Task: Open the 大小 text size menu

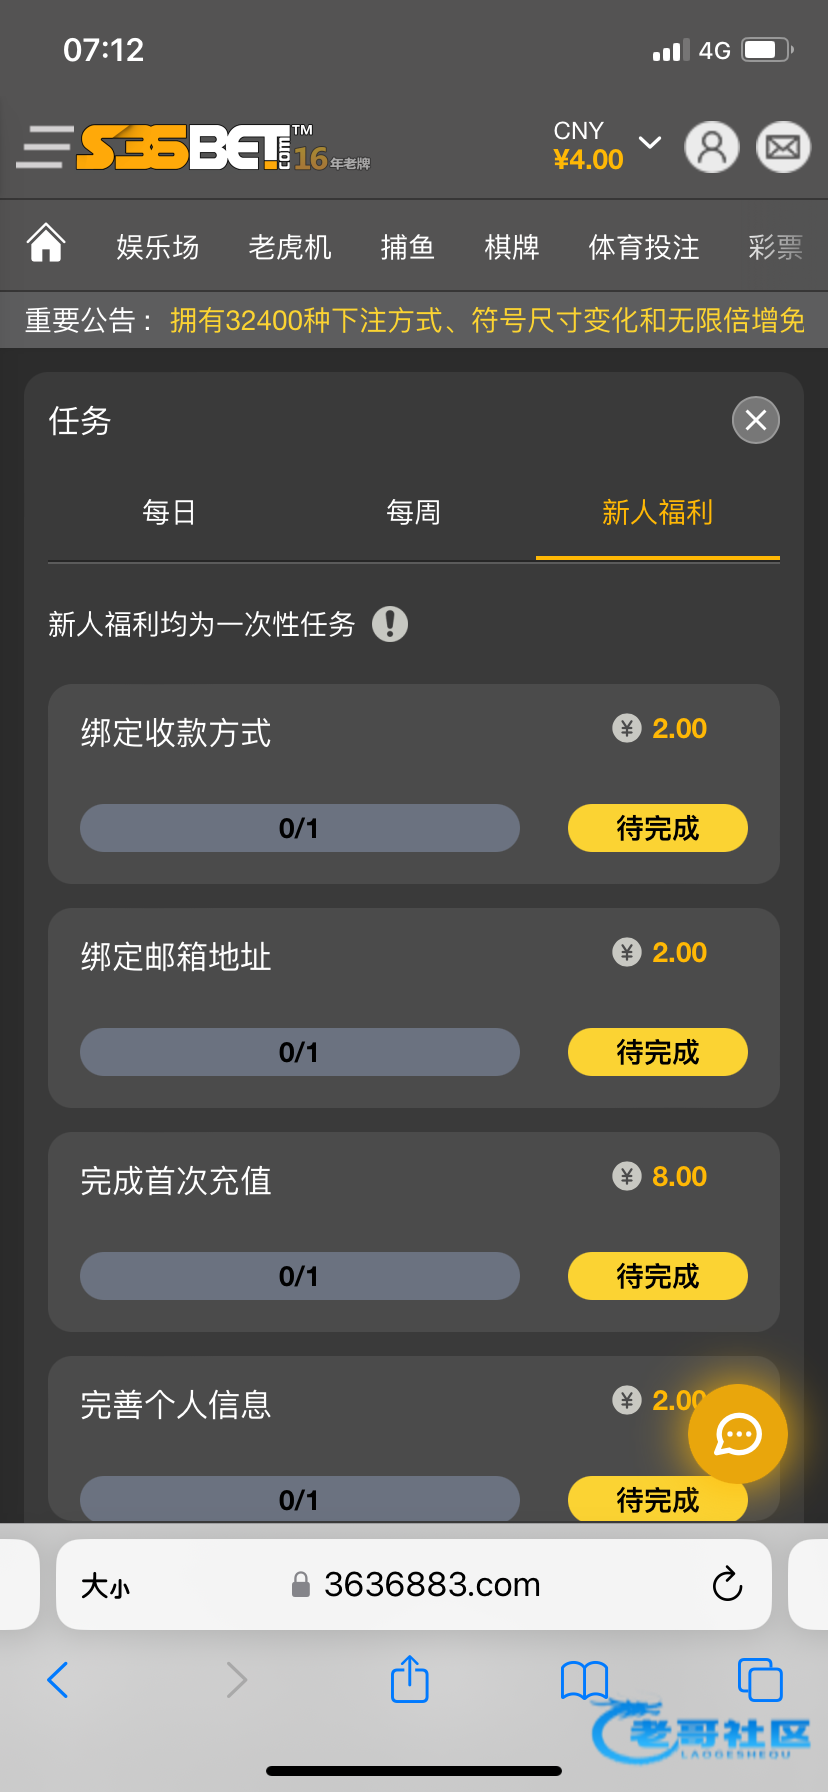Action: point(105,1586)
